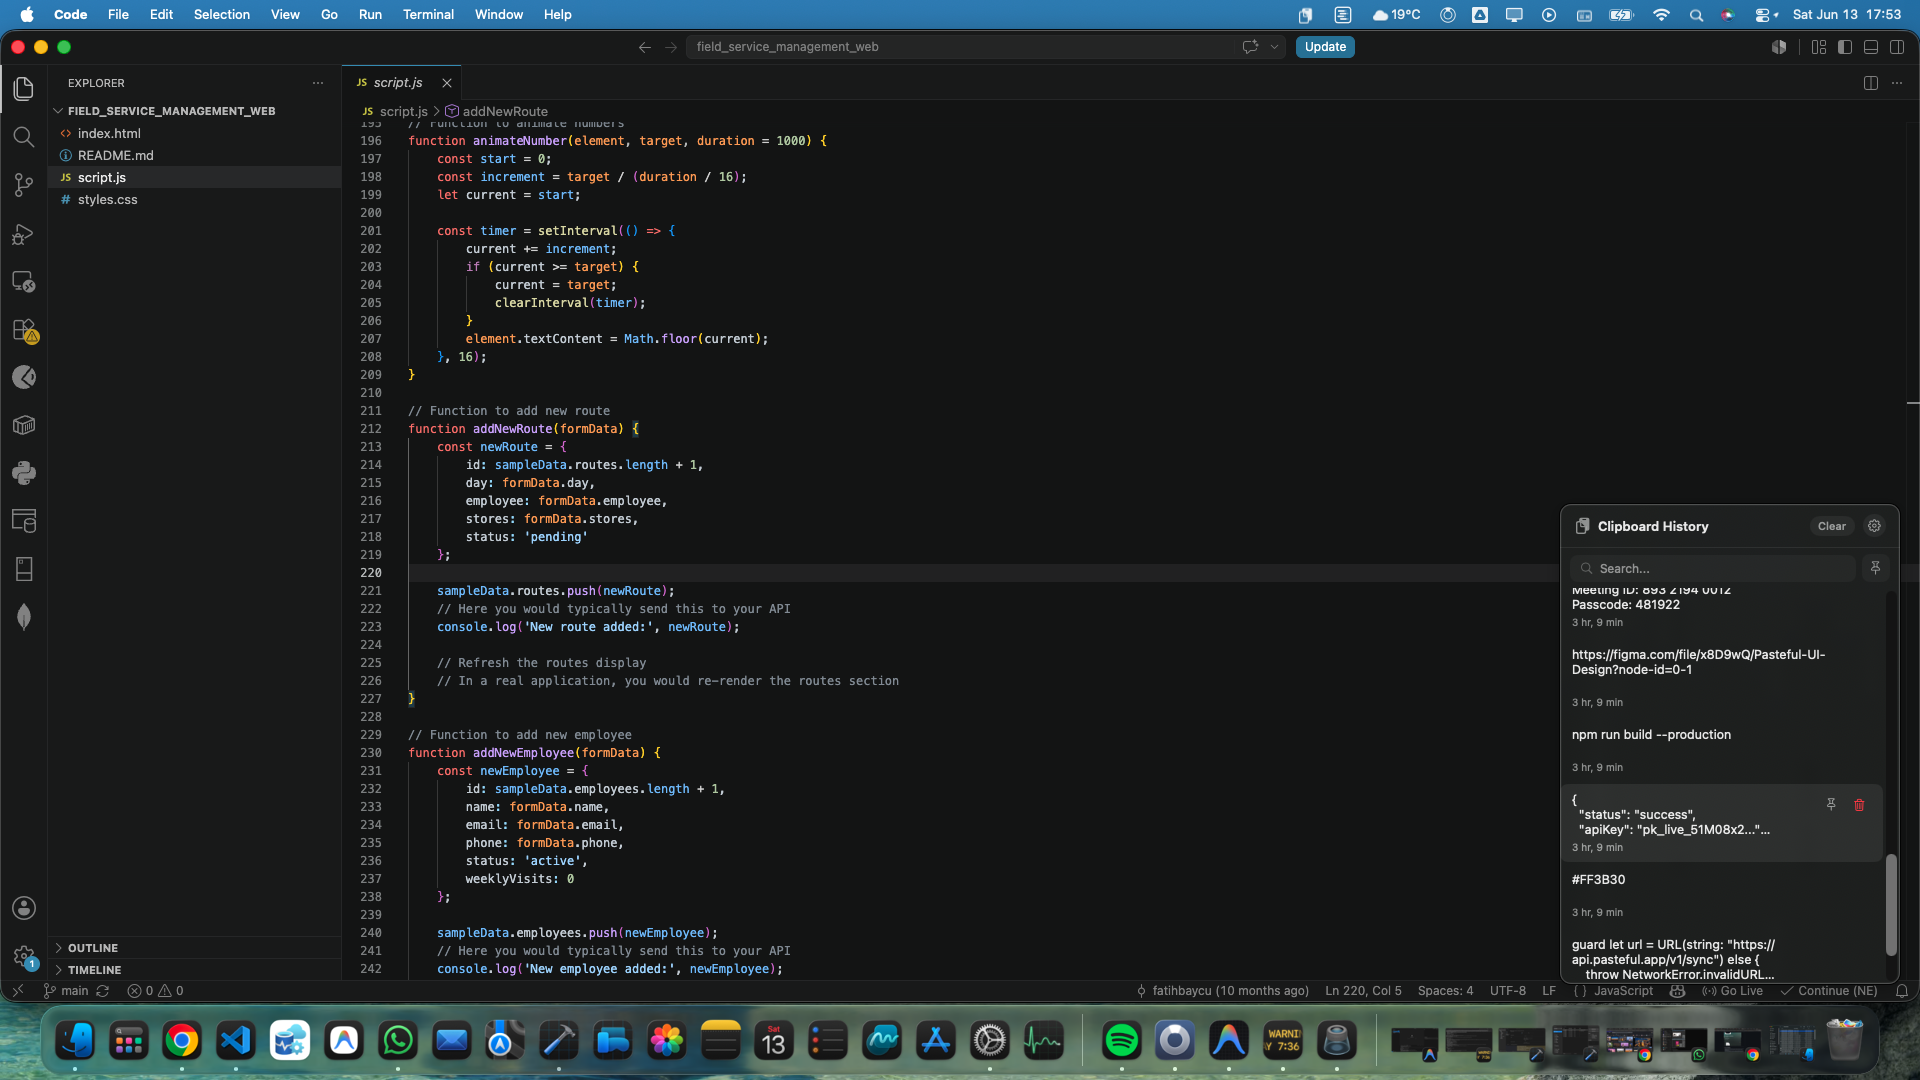This screenshot has height=1080, width=1920.
Task: Change end-of-line sequence via LF
Action: [1549, 991]
